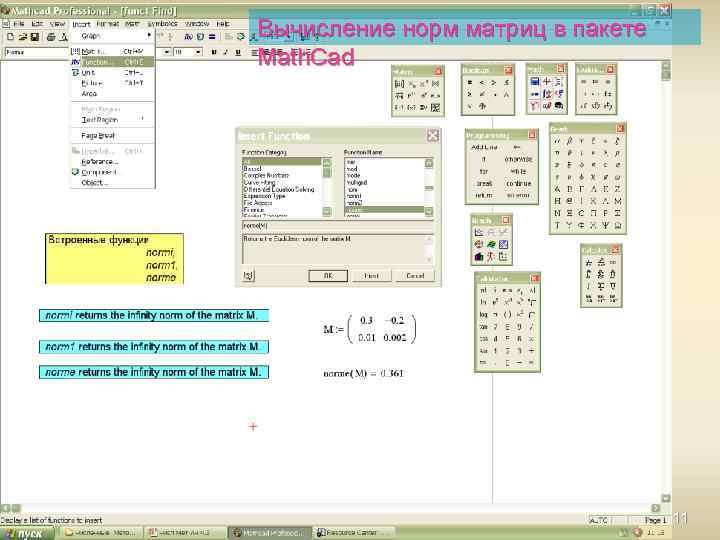Click the 3D bar plot icon in Graph palette
The image size is (720, 540).
point(478,257)
